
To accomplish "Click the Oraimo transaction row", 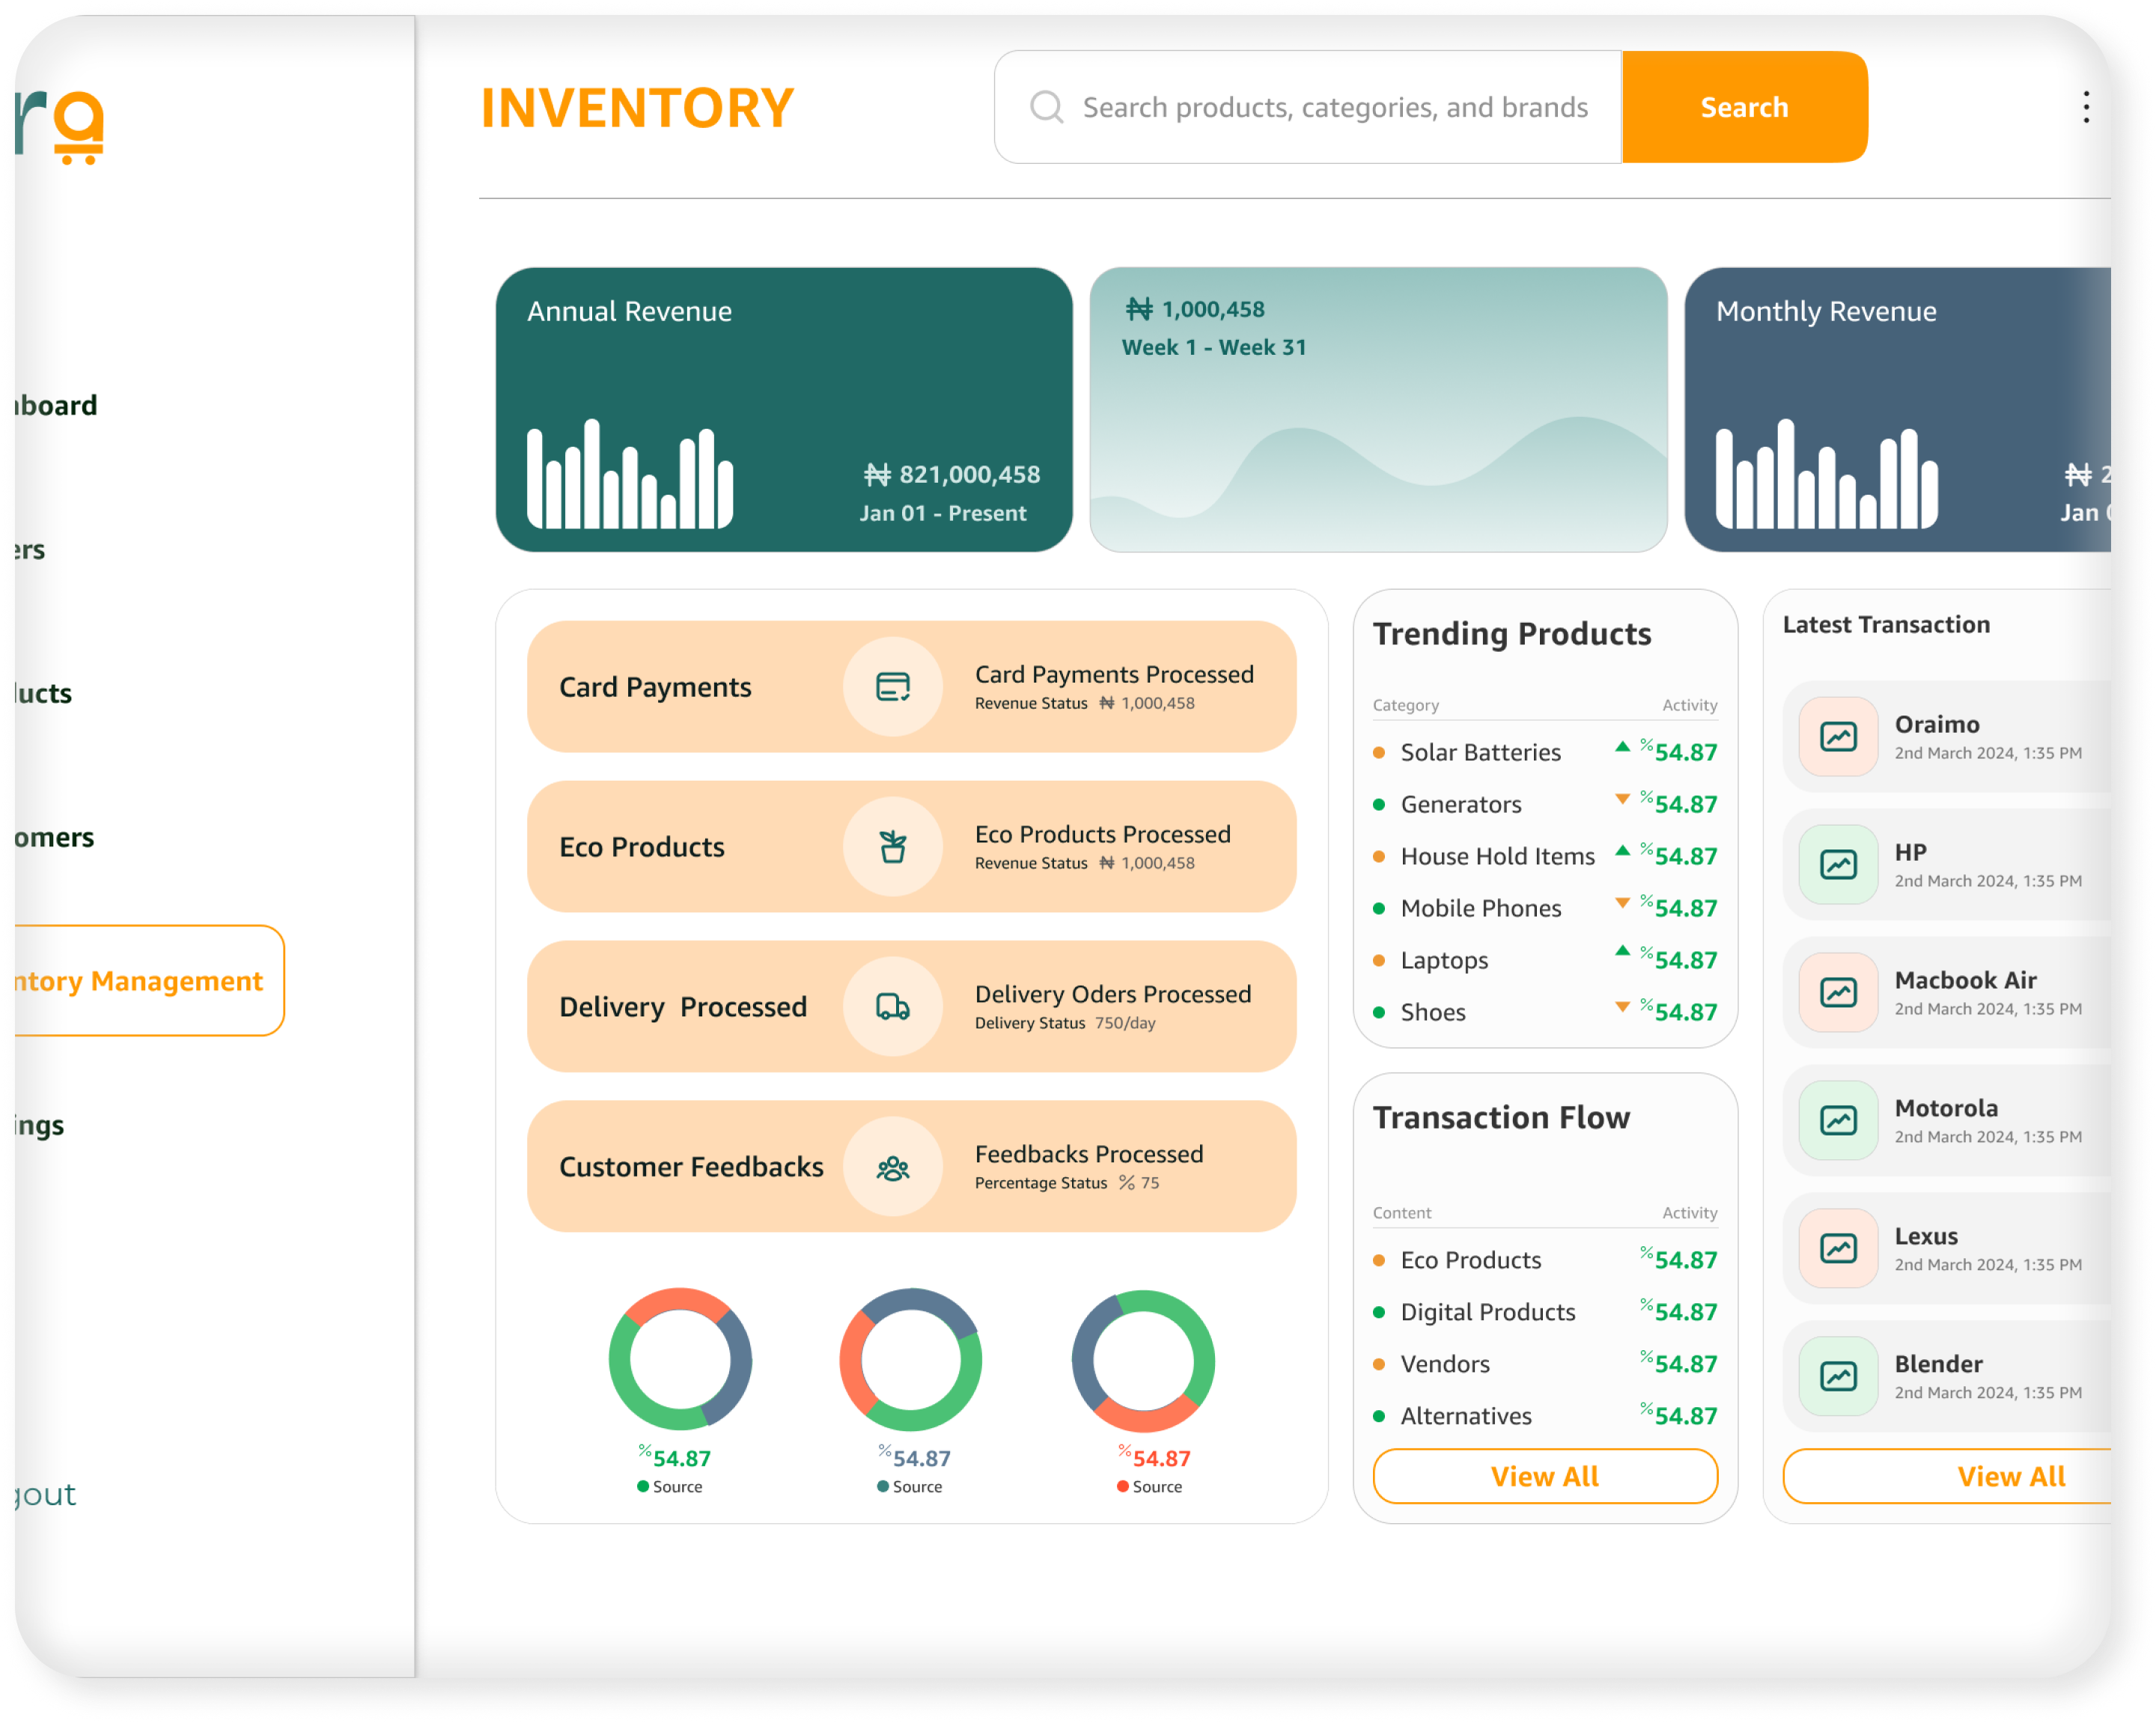I will coord(1946,737).
